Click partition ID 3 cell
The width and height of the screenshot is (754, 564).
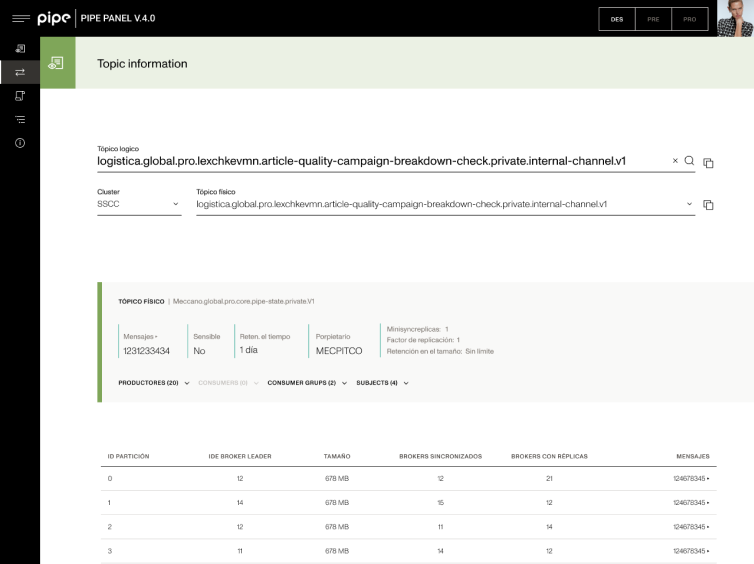(x=110, y=551)
